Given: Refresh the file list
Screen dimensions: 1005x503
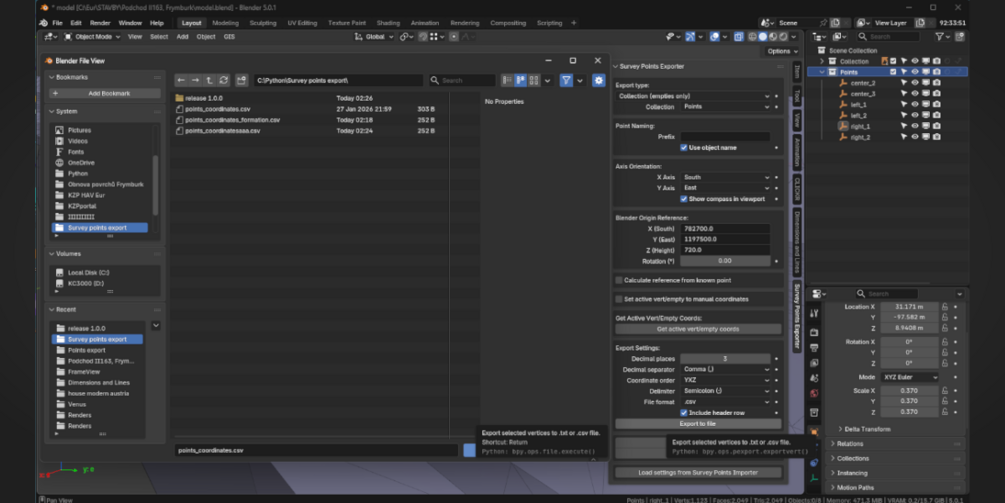Looking at the screenshot, I should click(224, 80).
